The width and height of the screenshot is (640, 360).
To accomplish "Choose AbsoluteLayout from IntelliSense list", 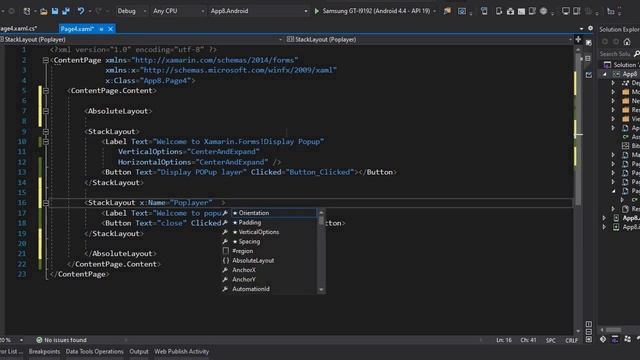I will point(269,260).
